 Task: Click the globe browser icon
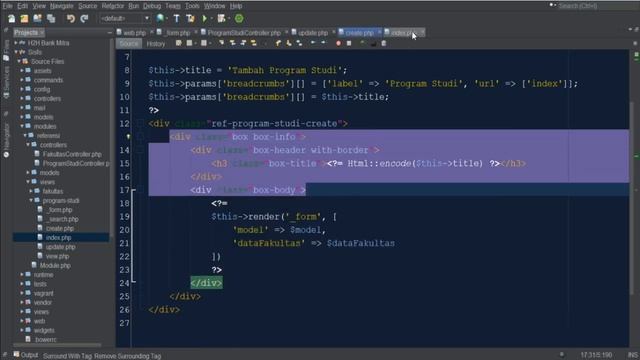160,18
